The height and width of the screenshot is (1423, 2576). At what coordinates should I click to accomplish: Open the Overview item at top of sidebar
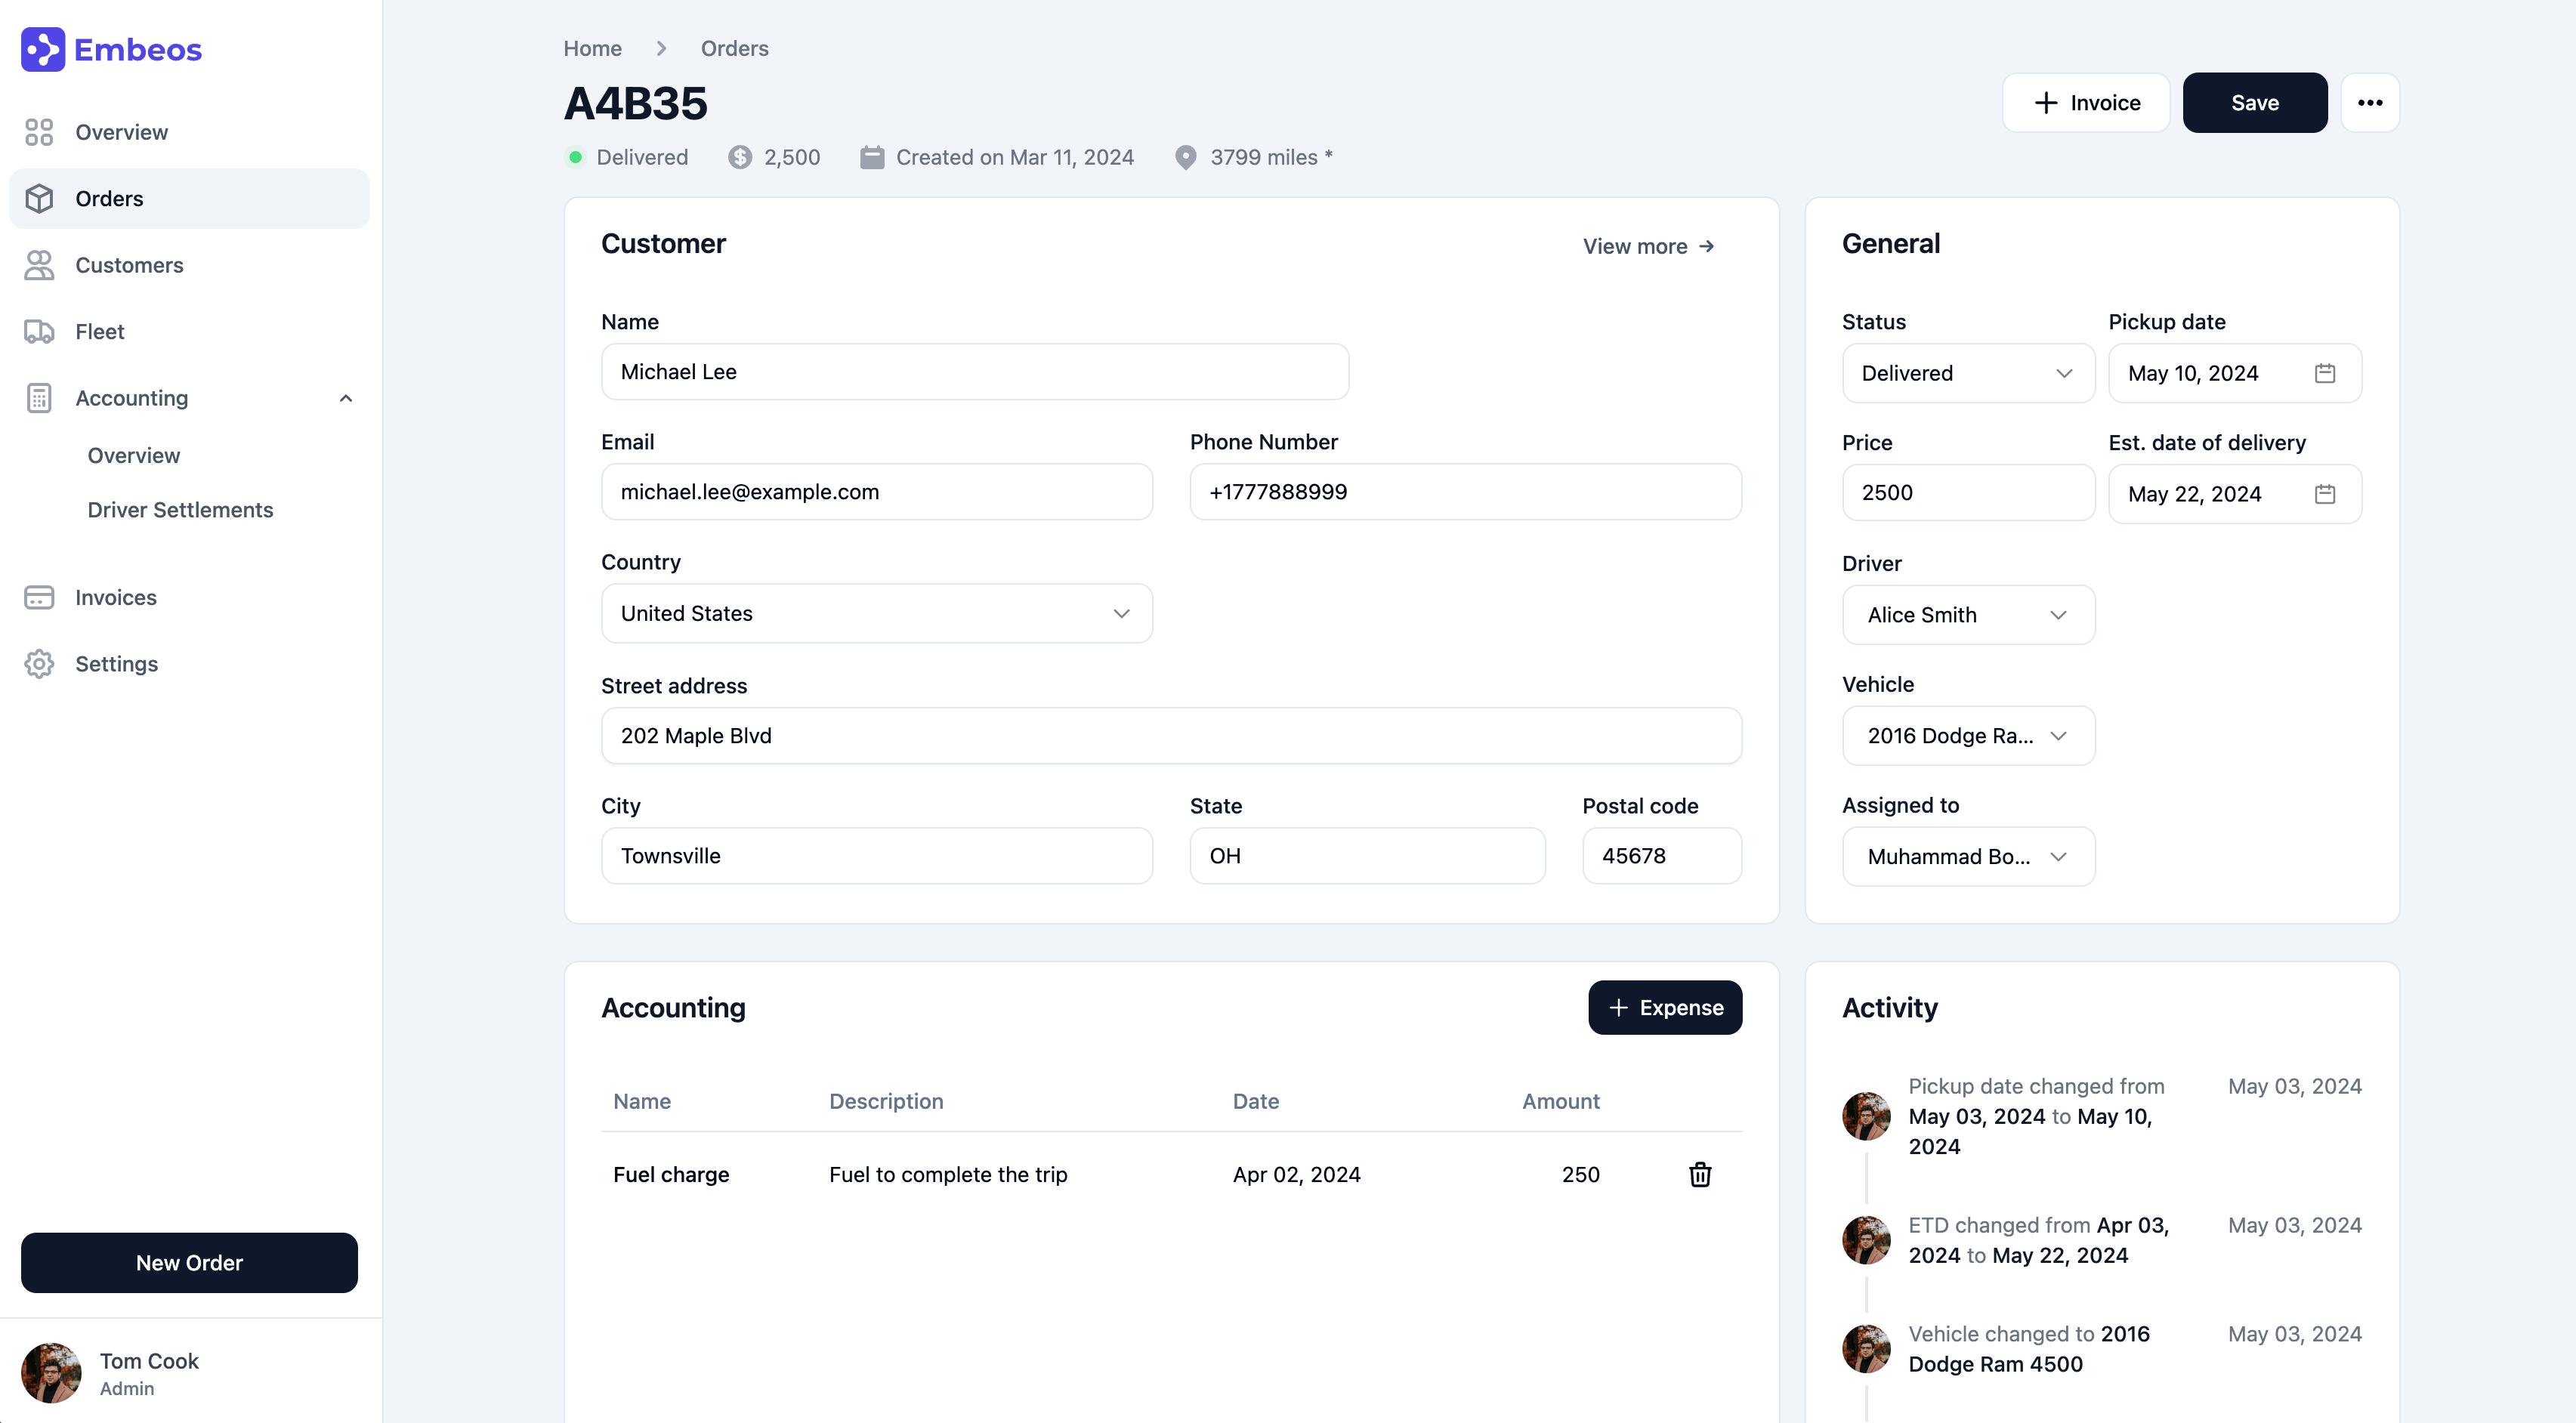click(121, 132)
